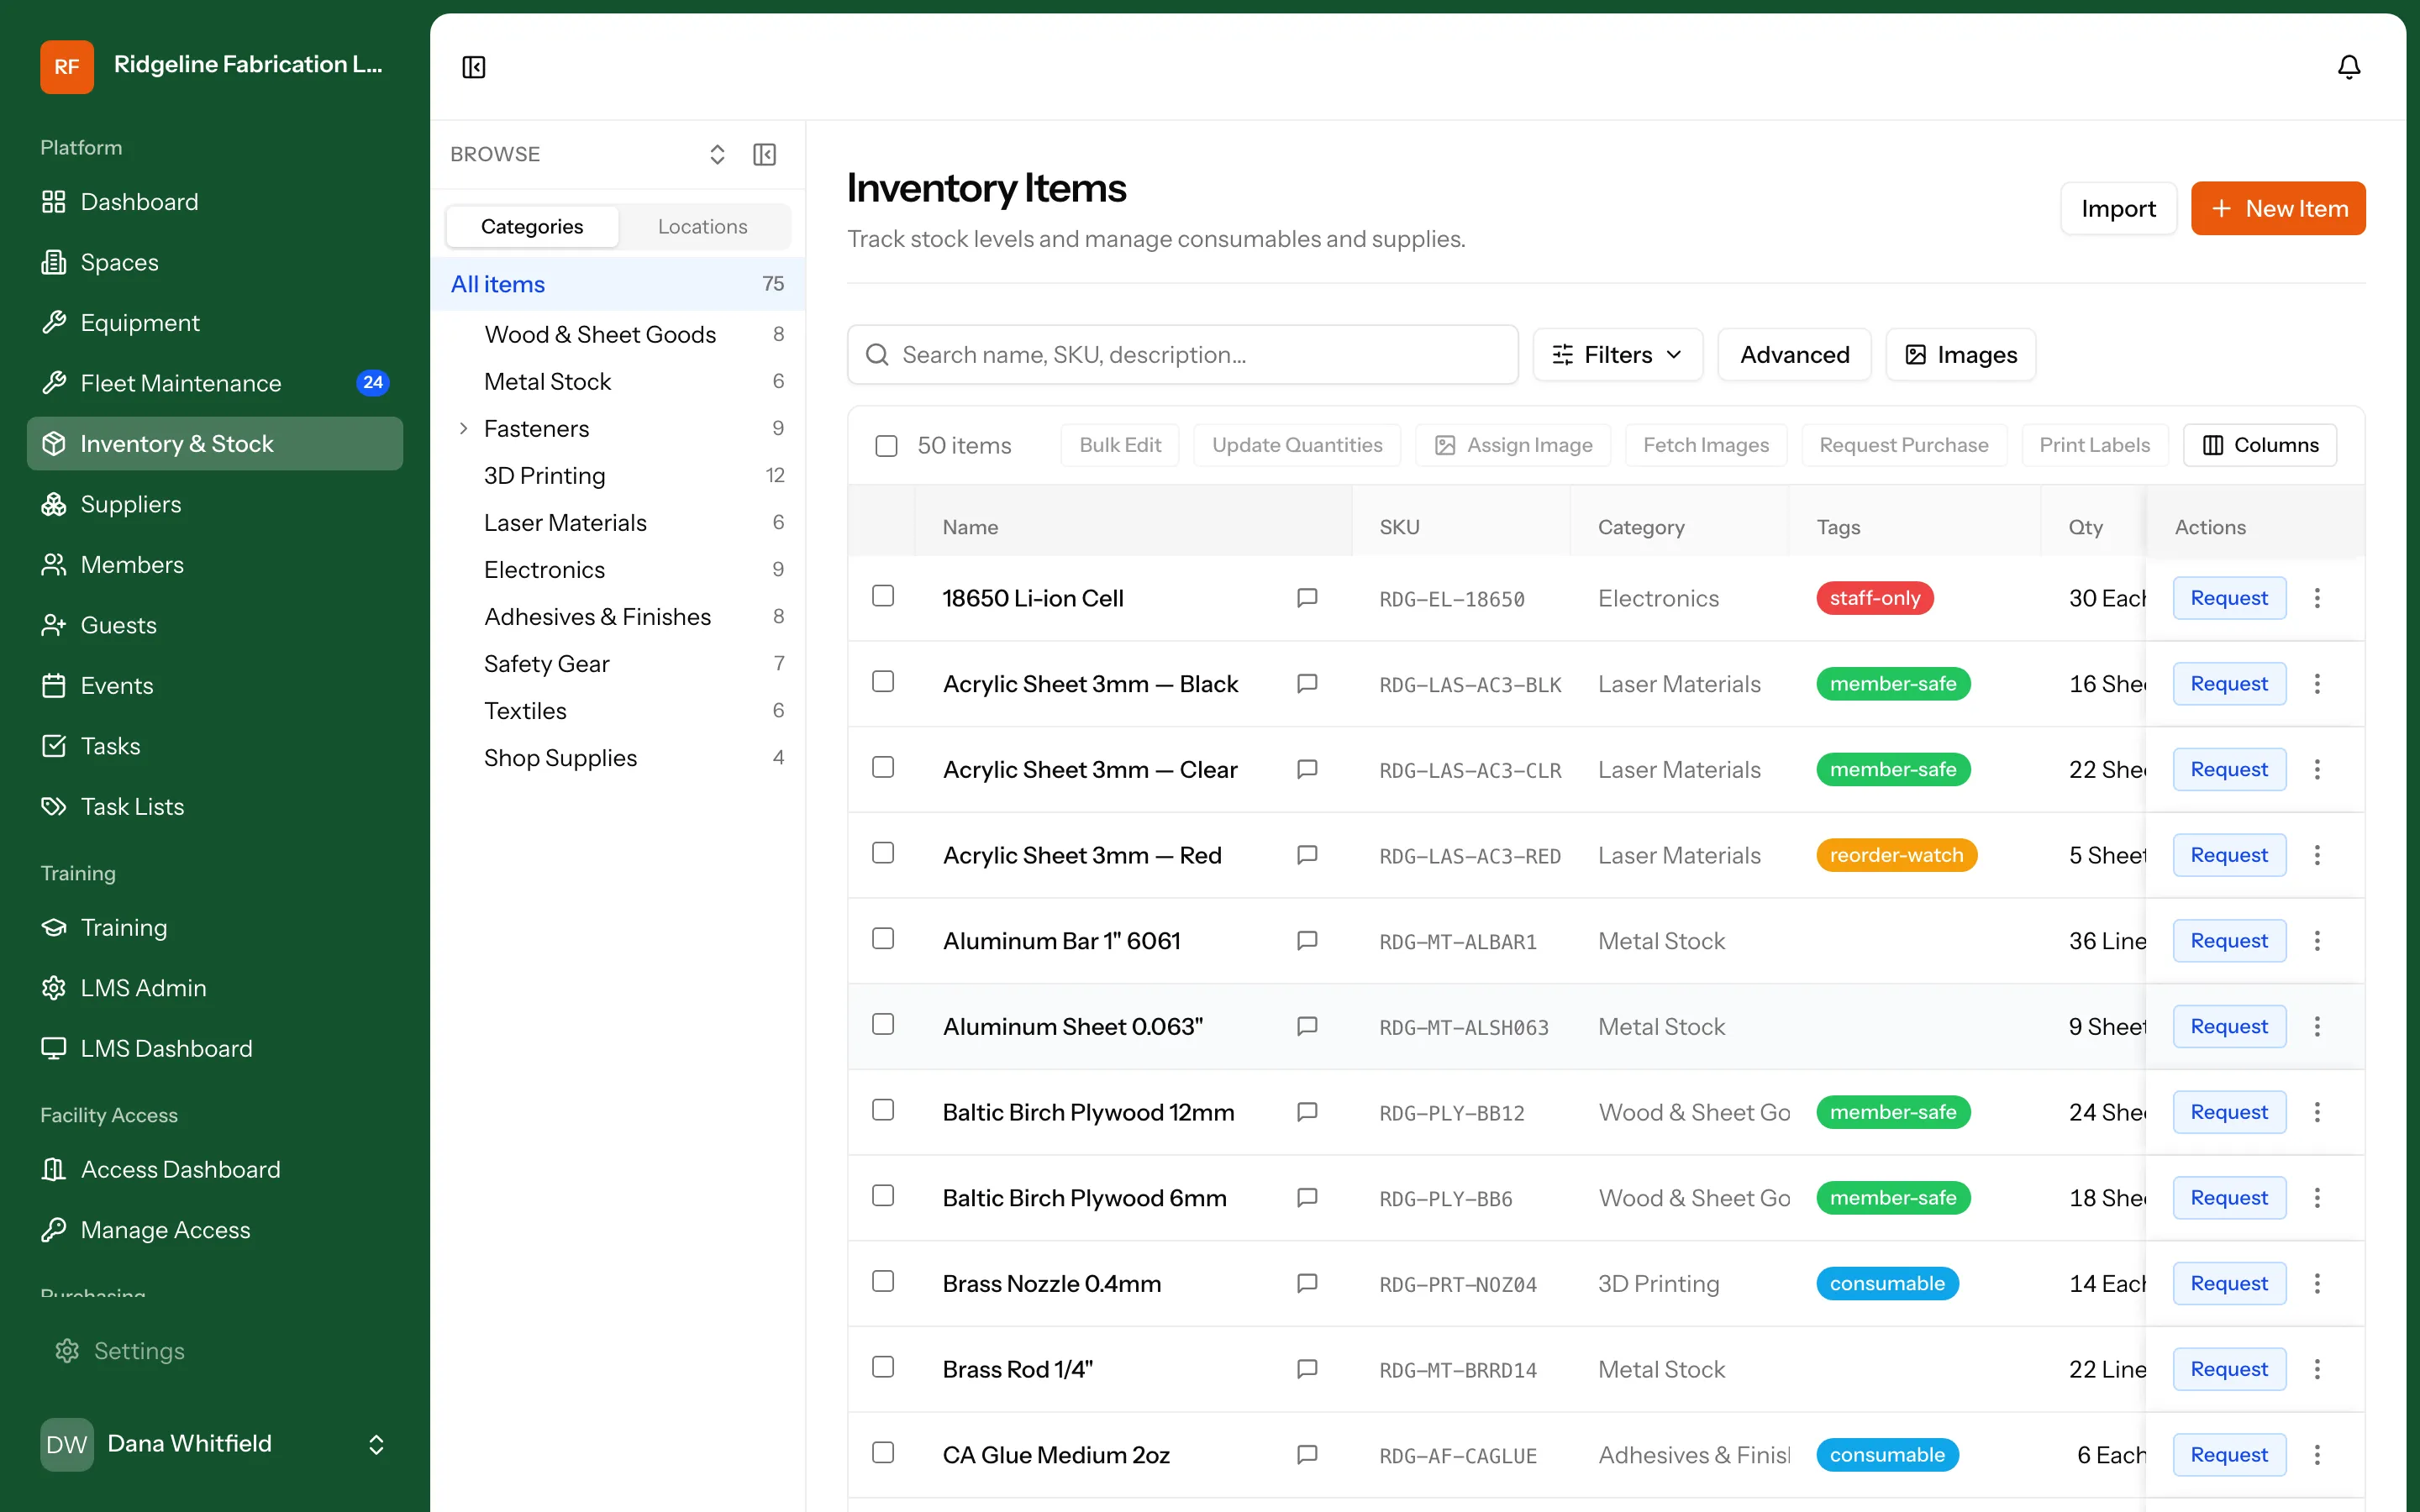This screenshot has width=2420, height=1512.
Task: Check the CA Glue Medium 2oz row
Action: pyautogui.click(x=883, y=1453)
